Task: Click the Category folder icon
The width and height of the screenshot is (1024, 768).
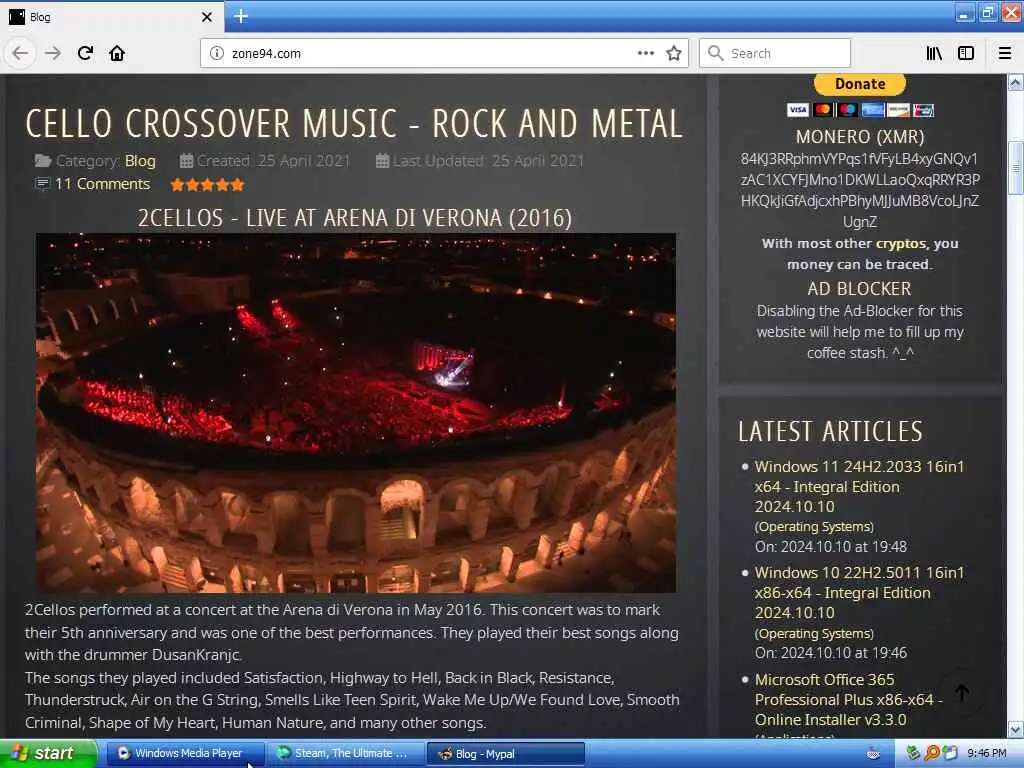Action: pos(43,161)
